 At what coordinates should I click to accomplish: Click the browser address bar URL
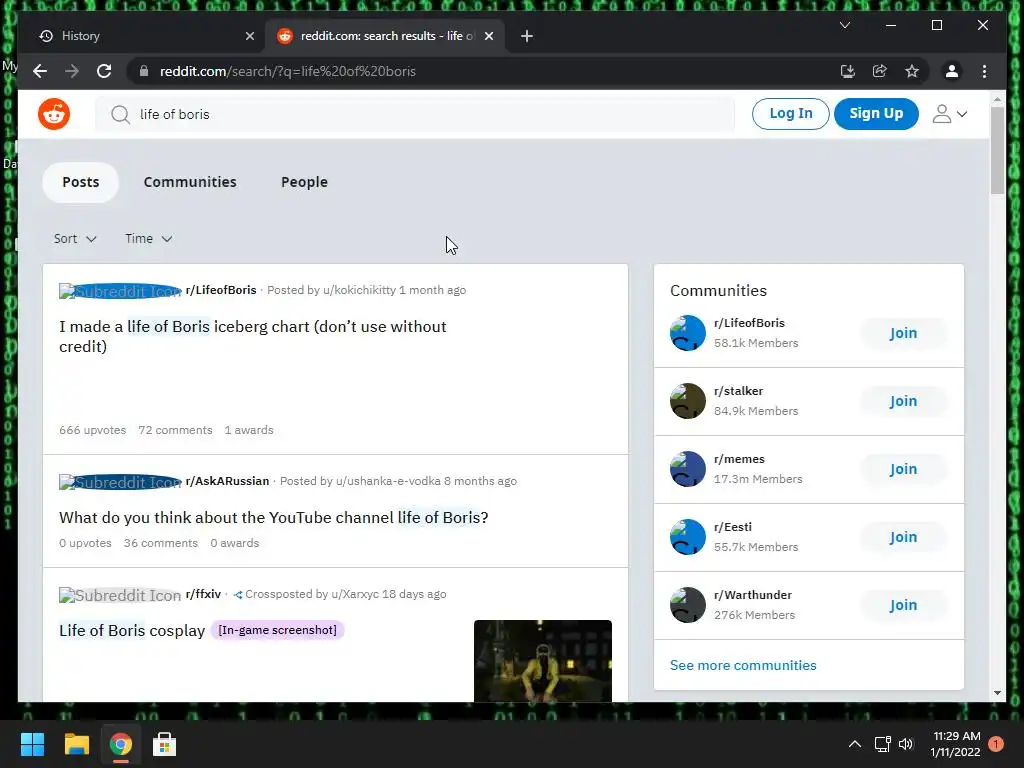click(288, 71)
